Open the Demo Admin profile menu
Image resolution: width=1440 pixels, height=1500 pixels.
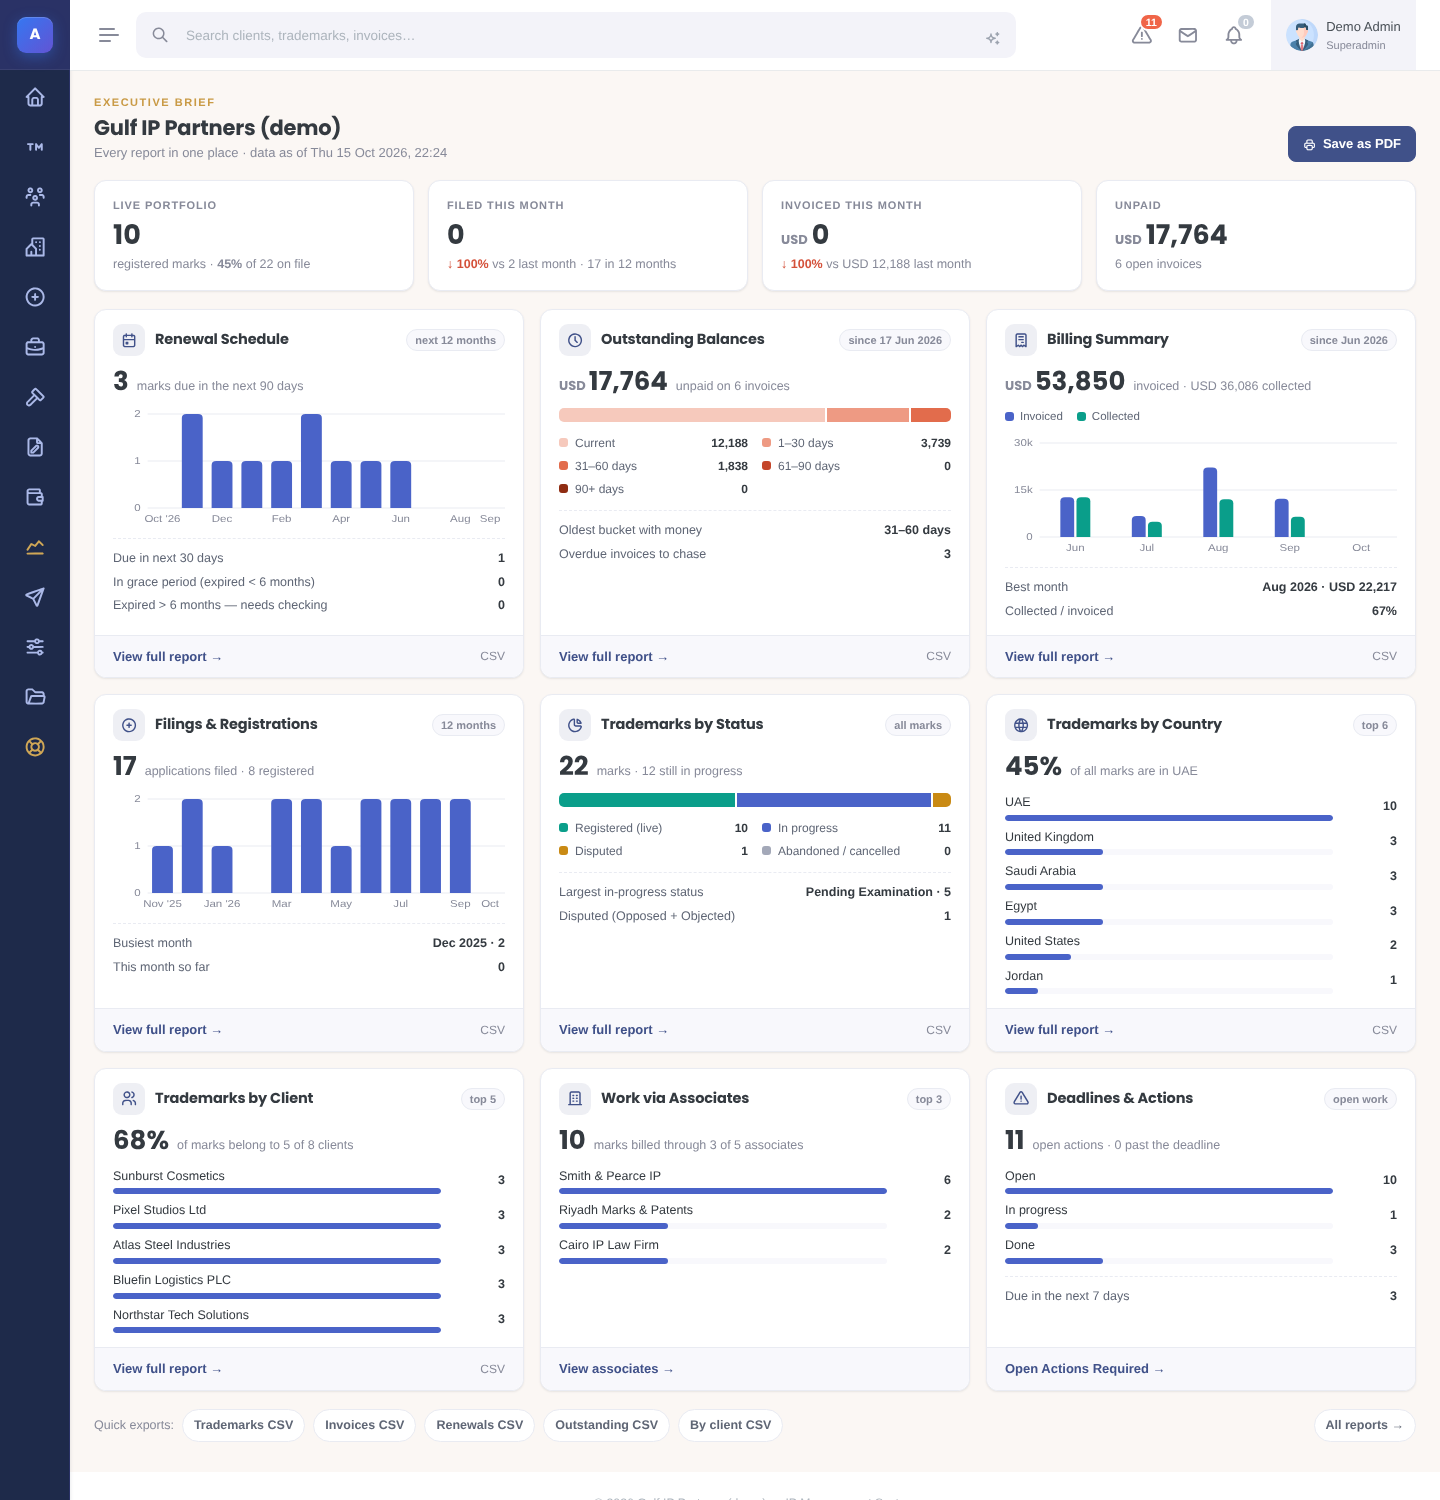(1343, 35)
